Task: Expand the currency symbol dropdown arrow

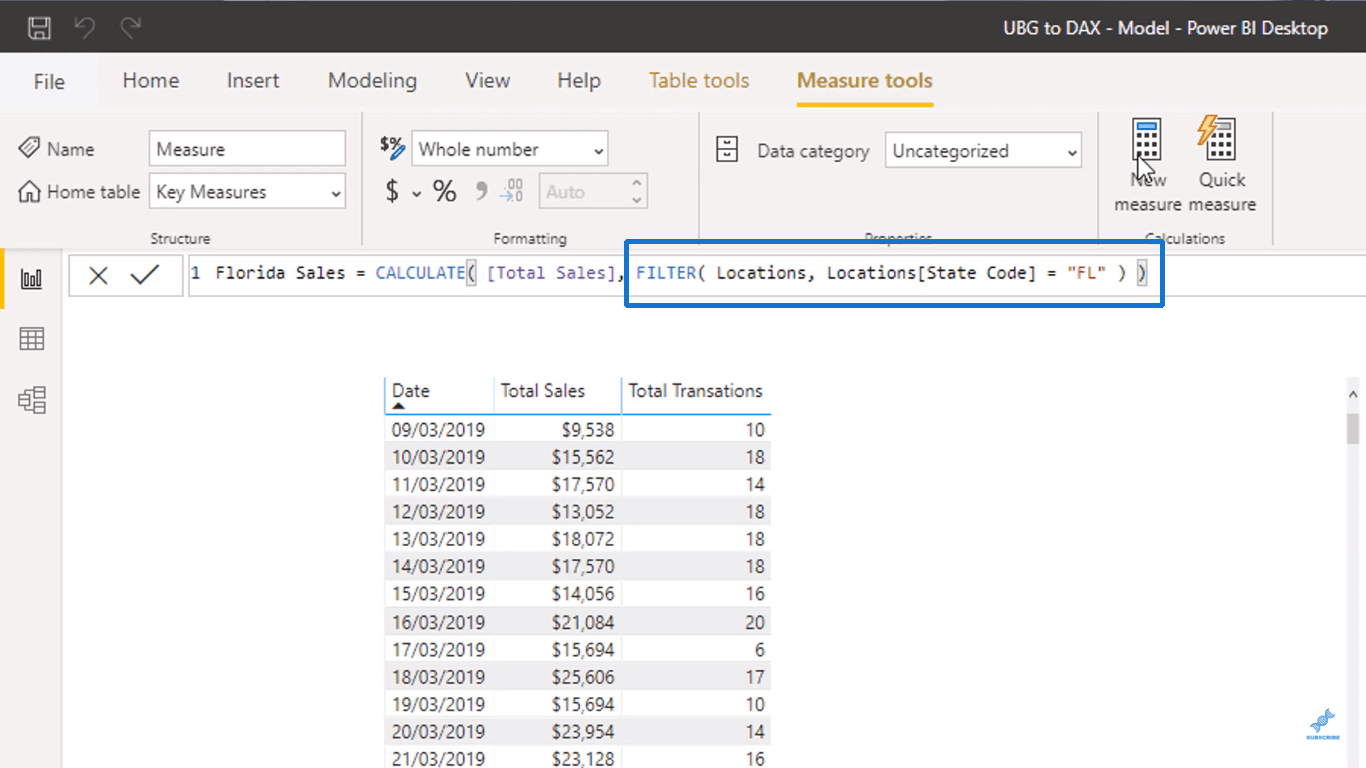Action: [416, 193]
